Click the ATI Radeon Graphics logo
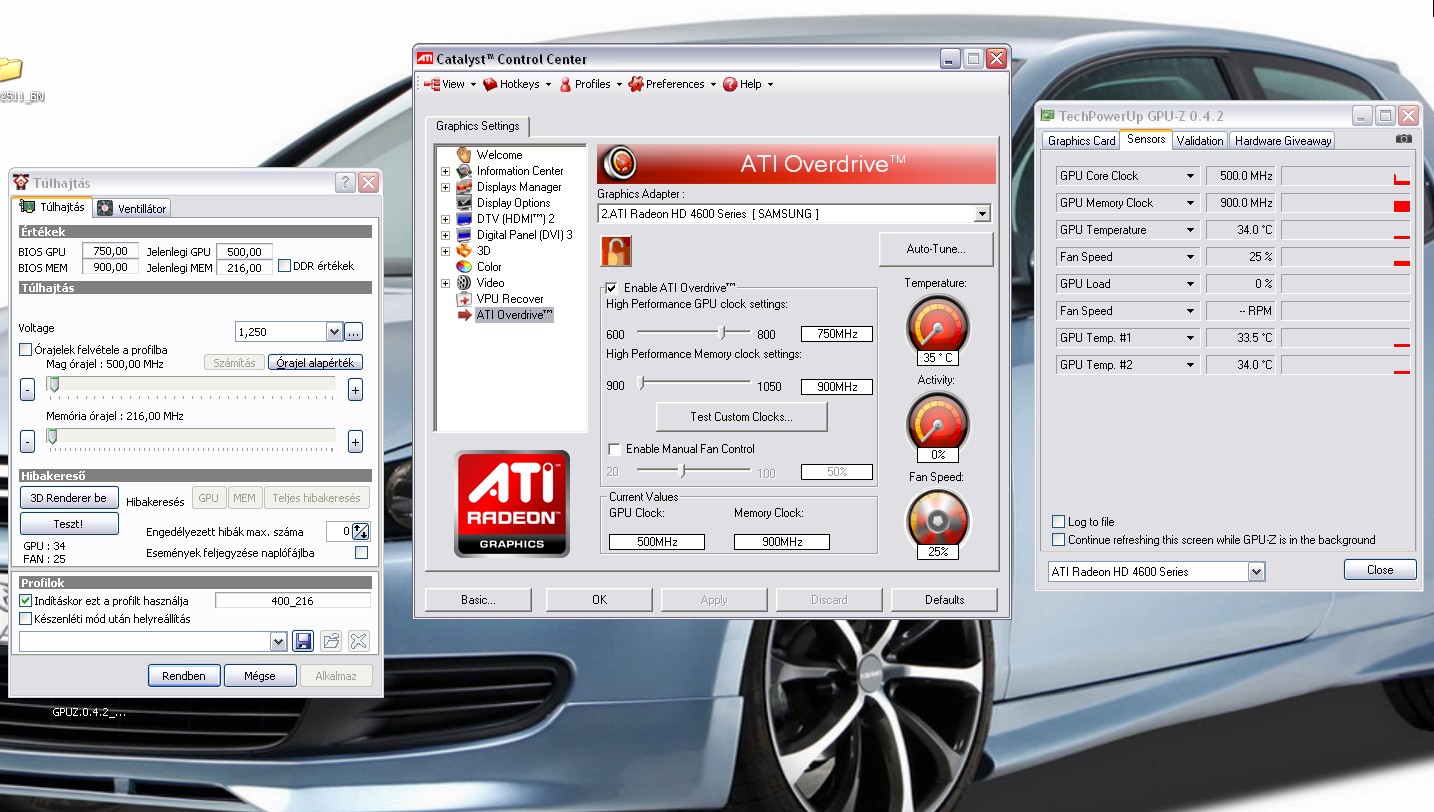This screenshot has height=812, width=1434. pyautogui.click(x=512, y=504)
